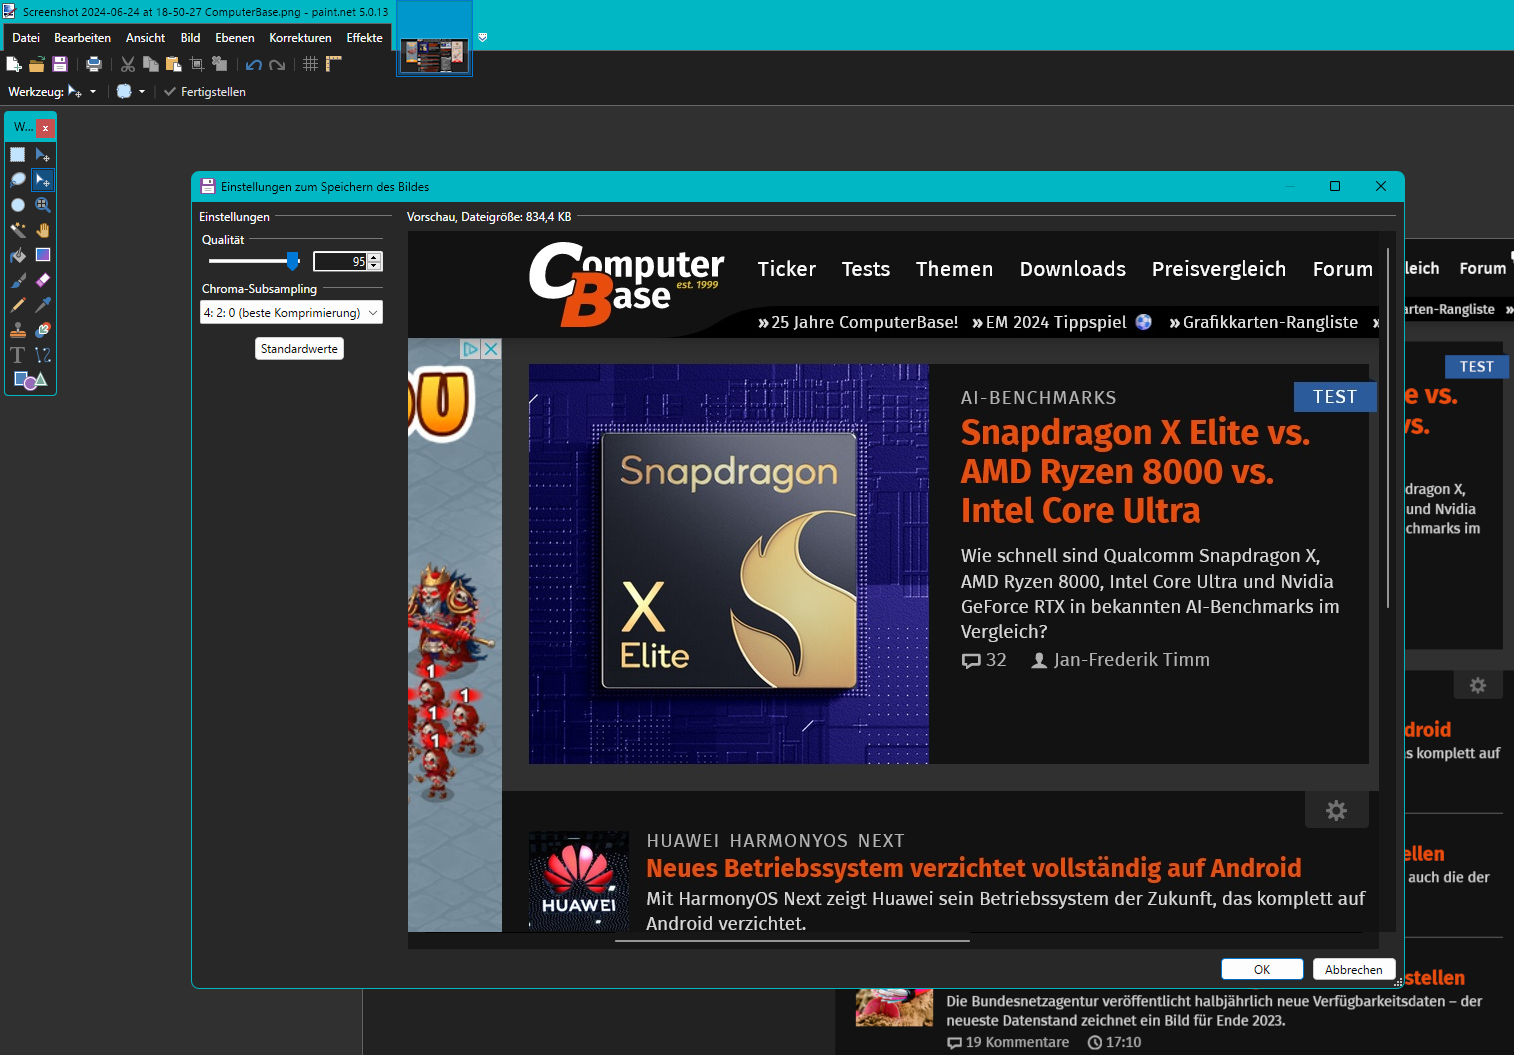The image size is (1514, 1055).
Task: Select the Text tool
Action: coord(18,355)
